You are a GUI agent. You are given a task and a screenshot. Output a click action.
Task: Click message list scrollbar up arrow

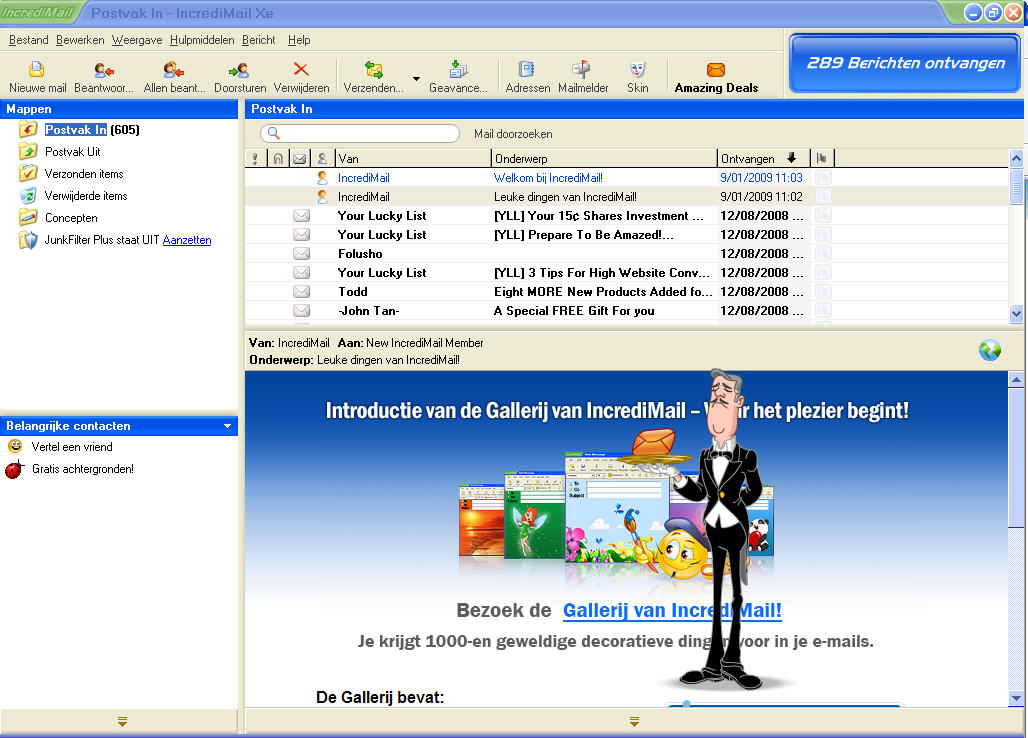point(1016,158)
